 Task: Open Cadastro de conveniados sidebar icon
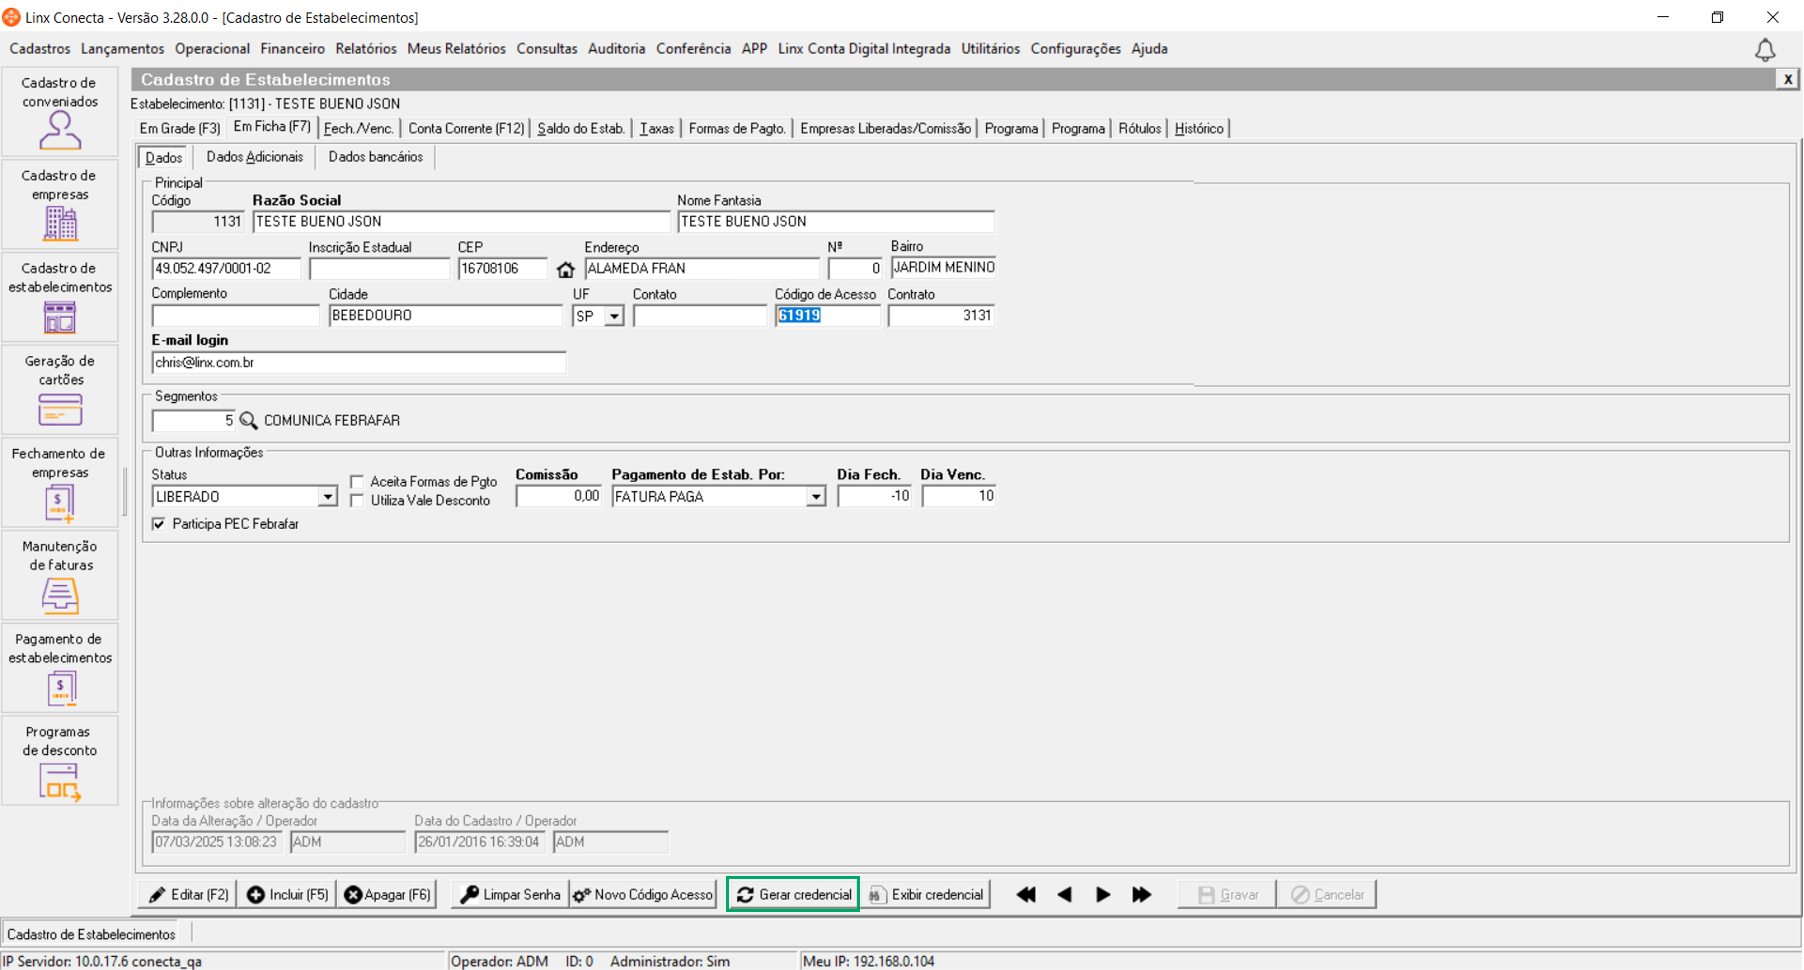(60, 112)
